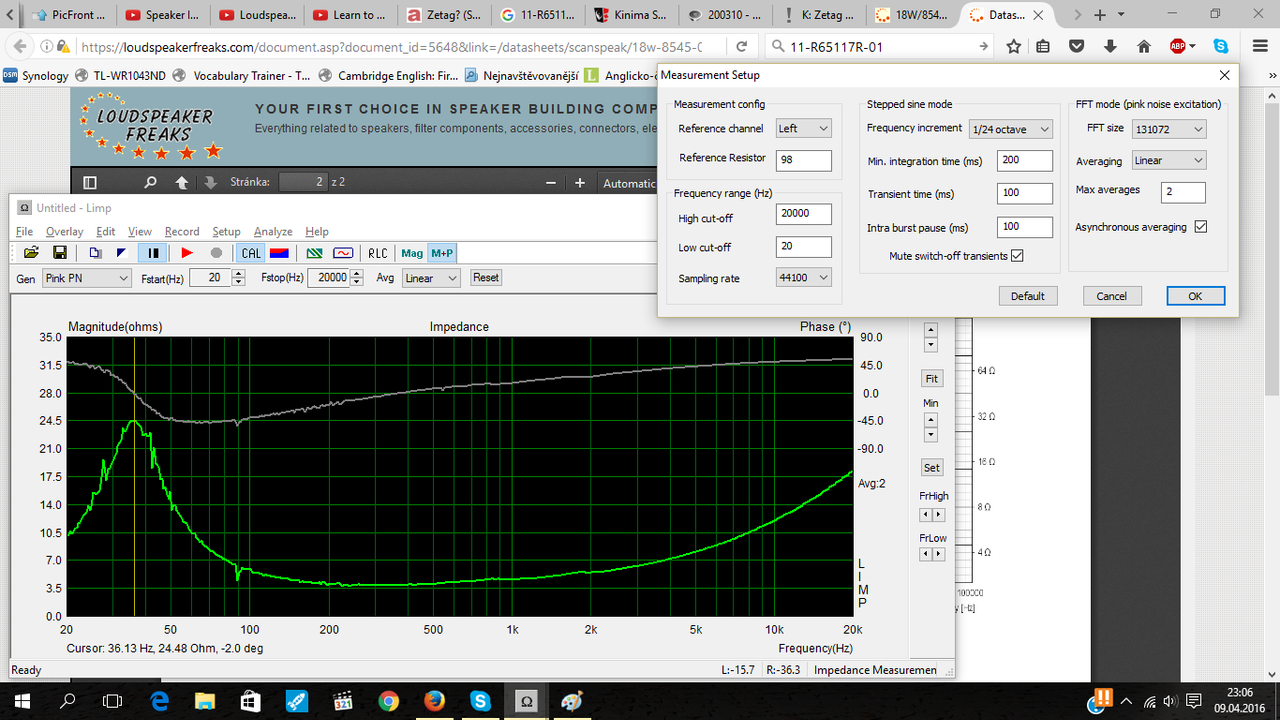Open the Overlay menu in Limp
The image size is (1280, 720).
[65, 232]
